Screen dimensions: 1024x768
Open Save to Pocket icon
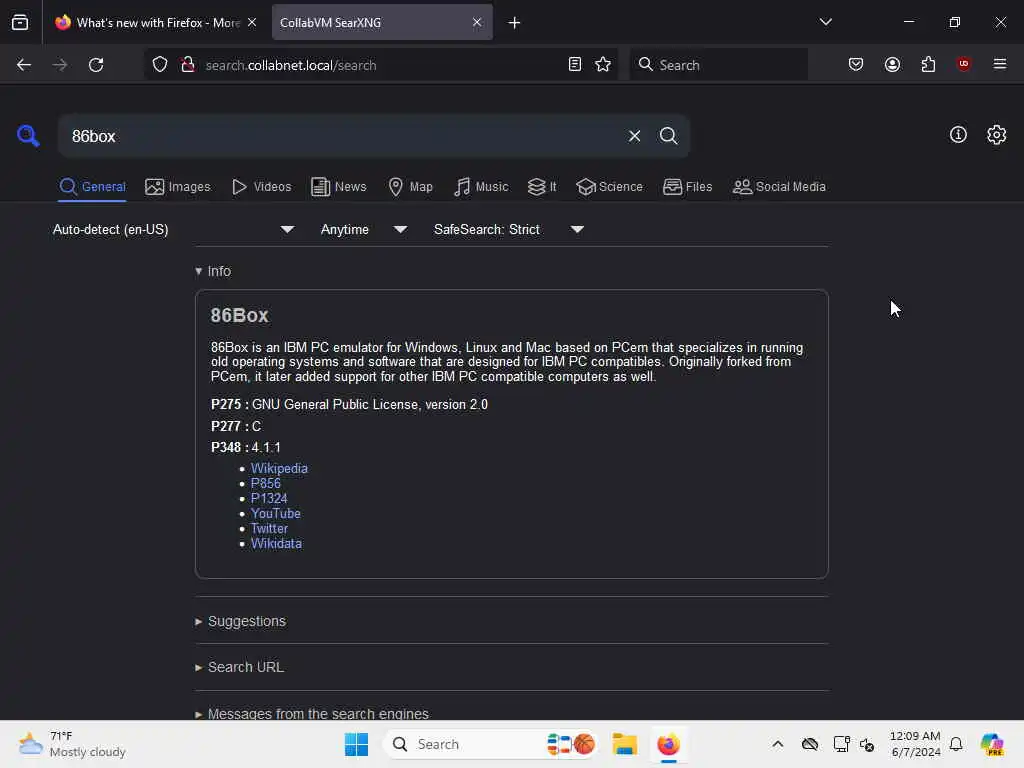(856, 64)
